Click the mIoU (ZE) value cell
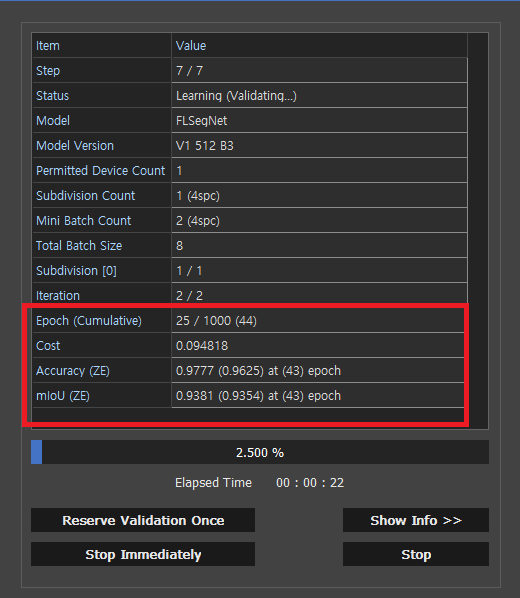Image resolution: width=520 pixels, height=598 pixels. pyautogui.click(x=319, y=395)
